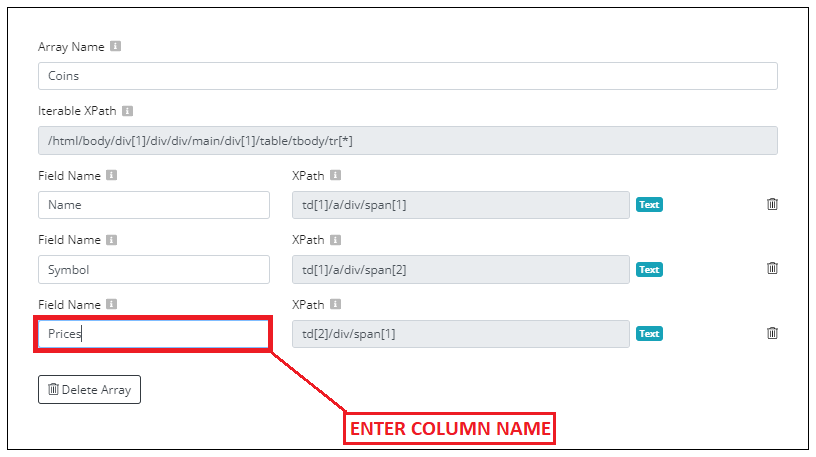Delete the Prices field using its trash icon

tap(772, 333)
